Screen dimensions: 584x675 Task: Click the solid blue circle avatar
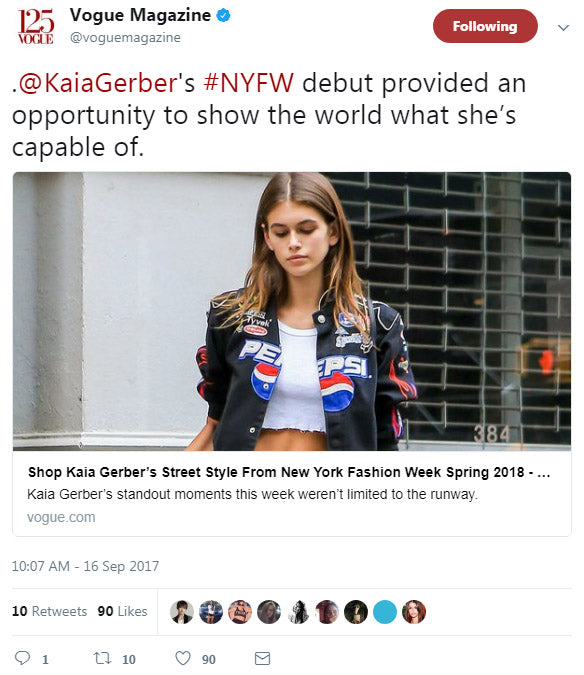pos(384,612)
